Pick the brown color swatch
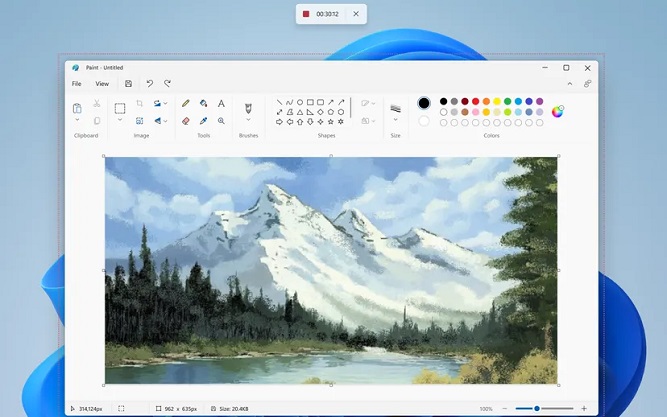The height and width of the screenshot is (417, 667). pos(465,112)
